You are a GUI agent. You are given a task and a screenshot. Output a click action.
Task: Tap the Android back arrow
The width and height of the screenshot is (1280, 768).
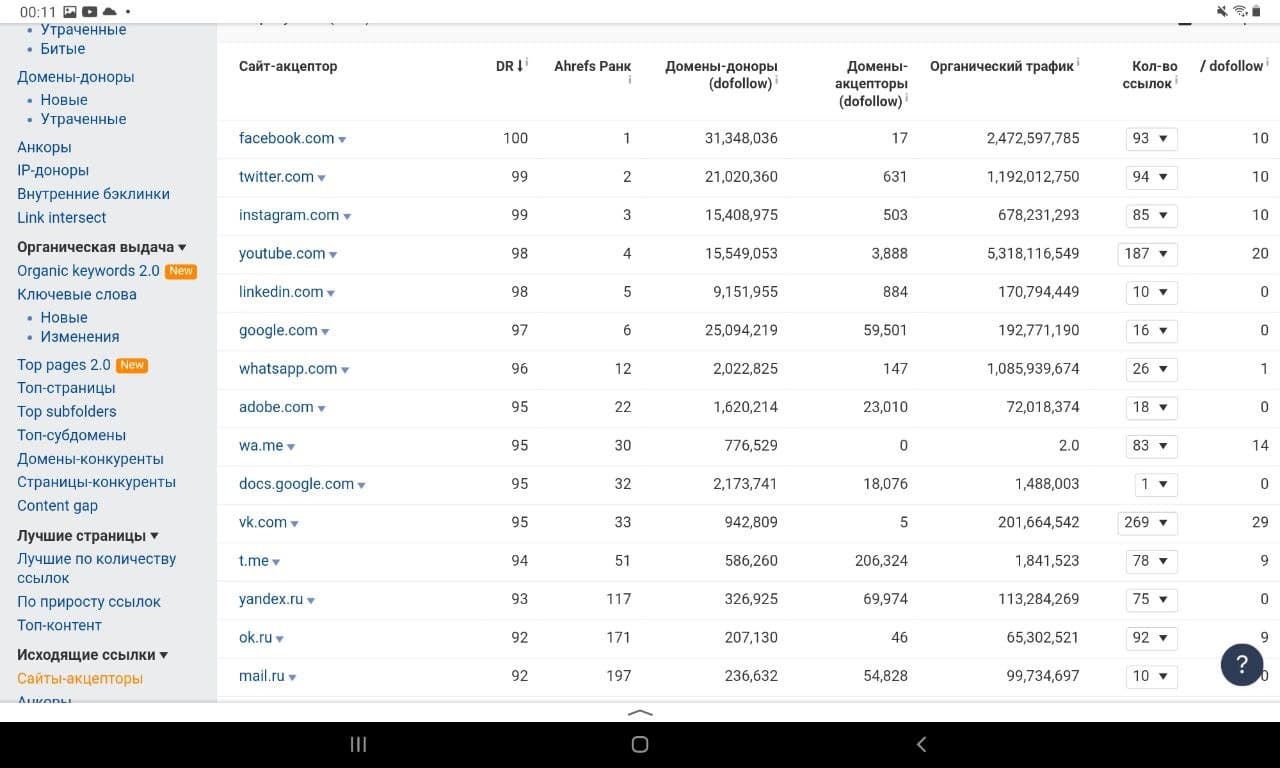(921, 744)
